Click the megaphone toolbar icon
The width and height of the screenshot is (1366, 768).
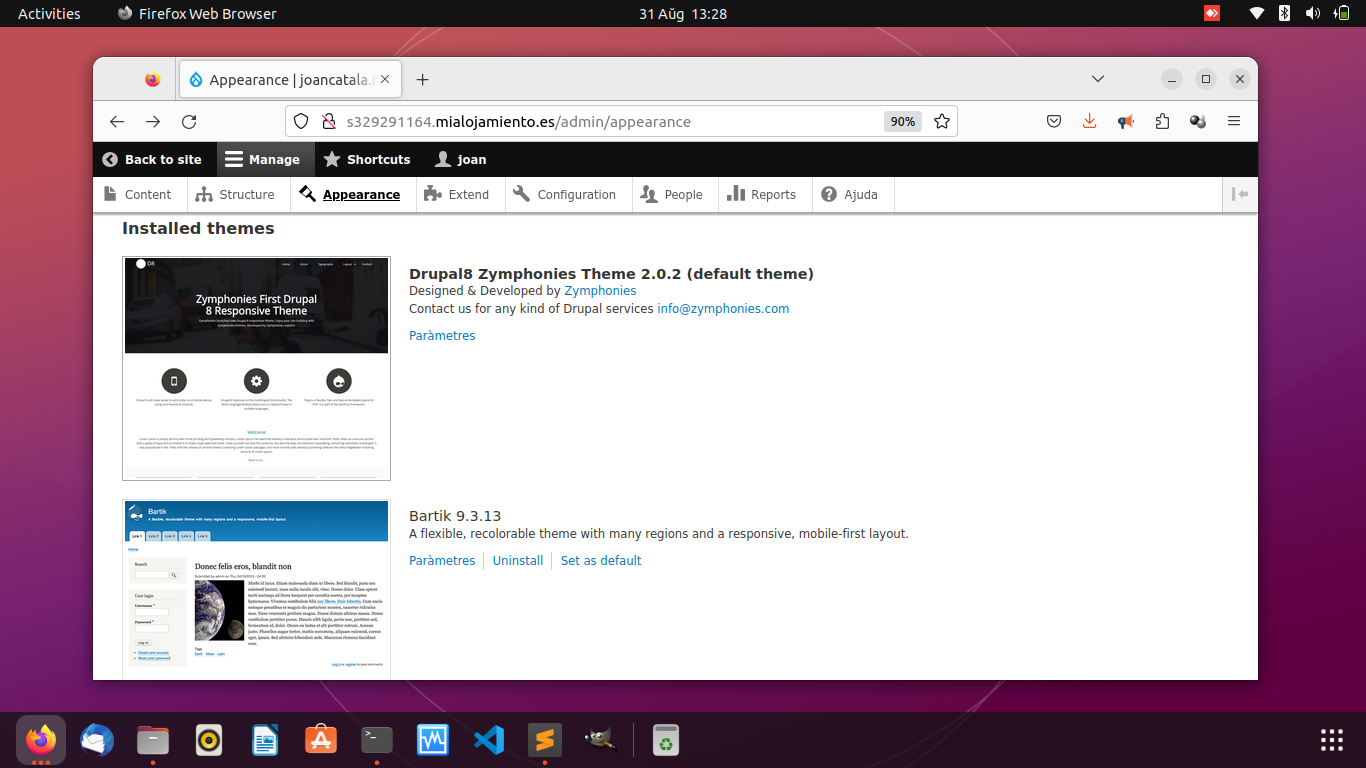pos(1126,121)
